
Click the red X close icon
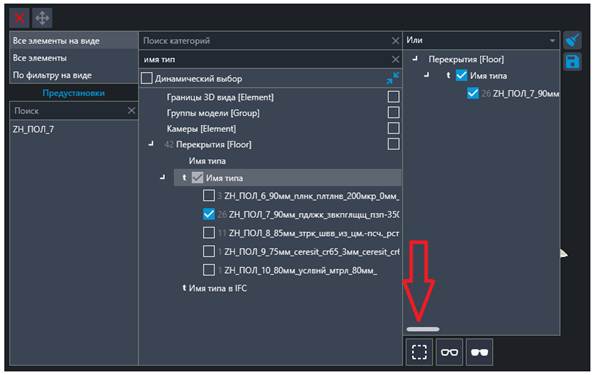(19, 18)
